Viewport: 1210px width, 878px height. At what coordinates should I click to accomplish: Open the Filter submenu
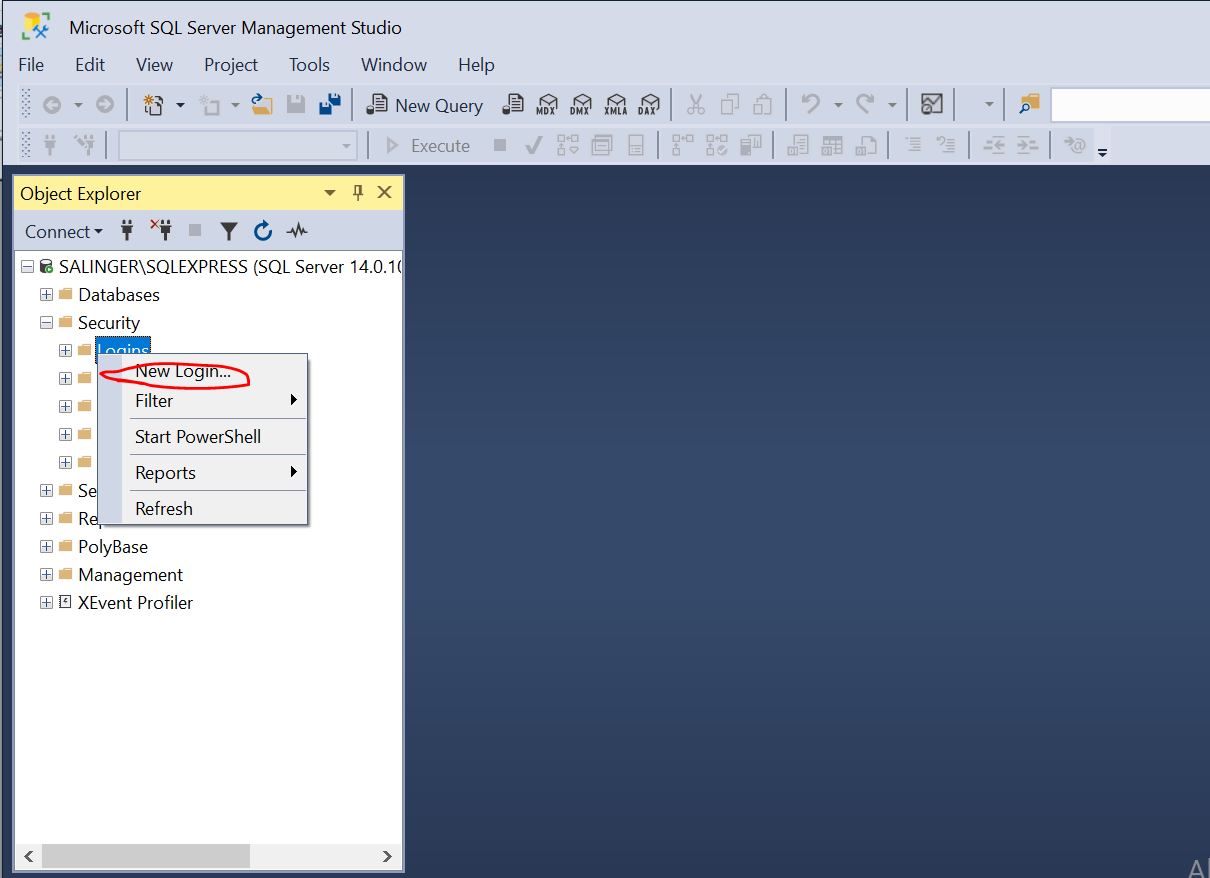(x=202, y=400)
